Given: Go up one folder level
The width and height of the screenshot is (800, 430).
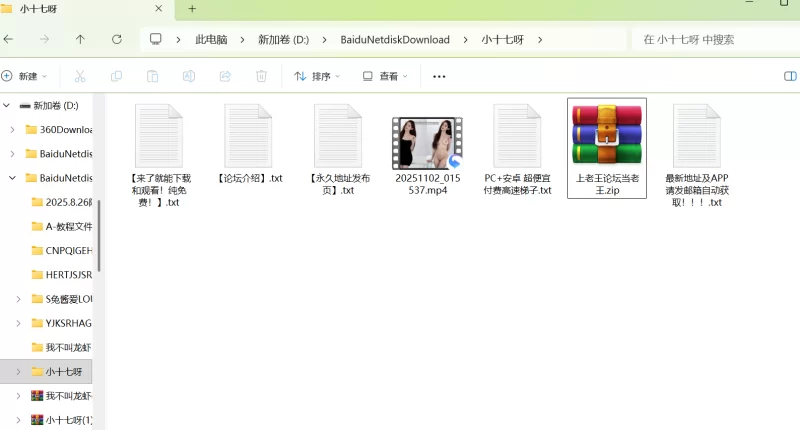Looking at the screenshot, I should (x=80, y=39).
